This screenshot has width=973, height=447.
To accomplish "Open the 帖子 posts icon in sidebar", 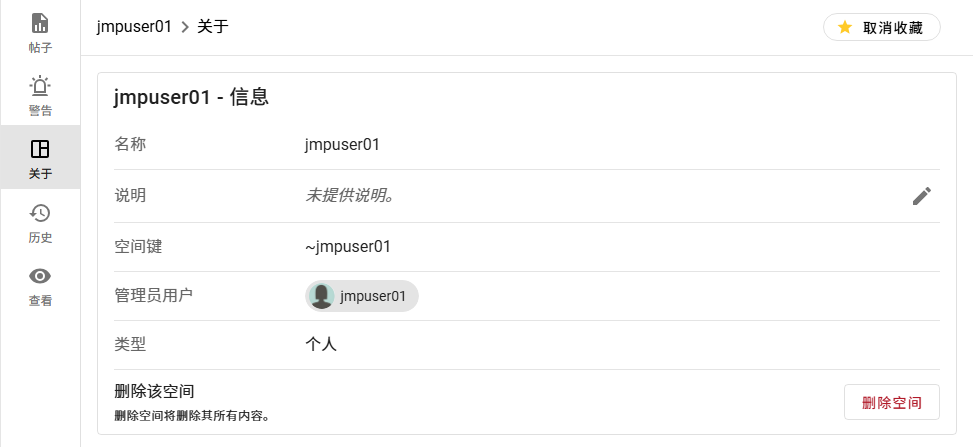I will (x=40, y=23).
